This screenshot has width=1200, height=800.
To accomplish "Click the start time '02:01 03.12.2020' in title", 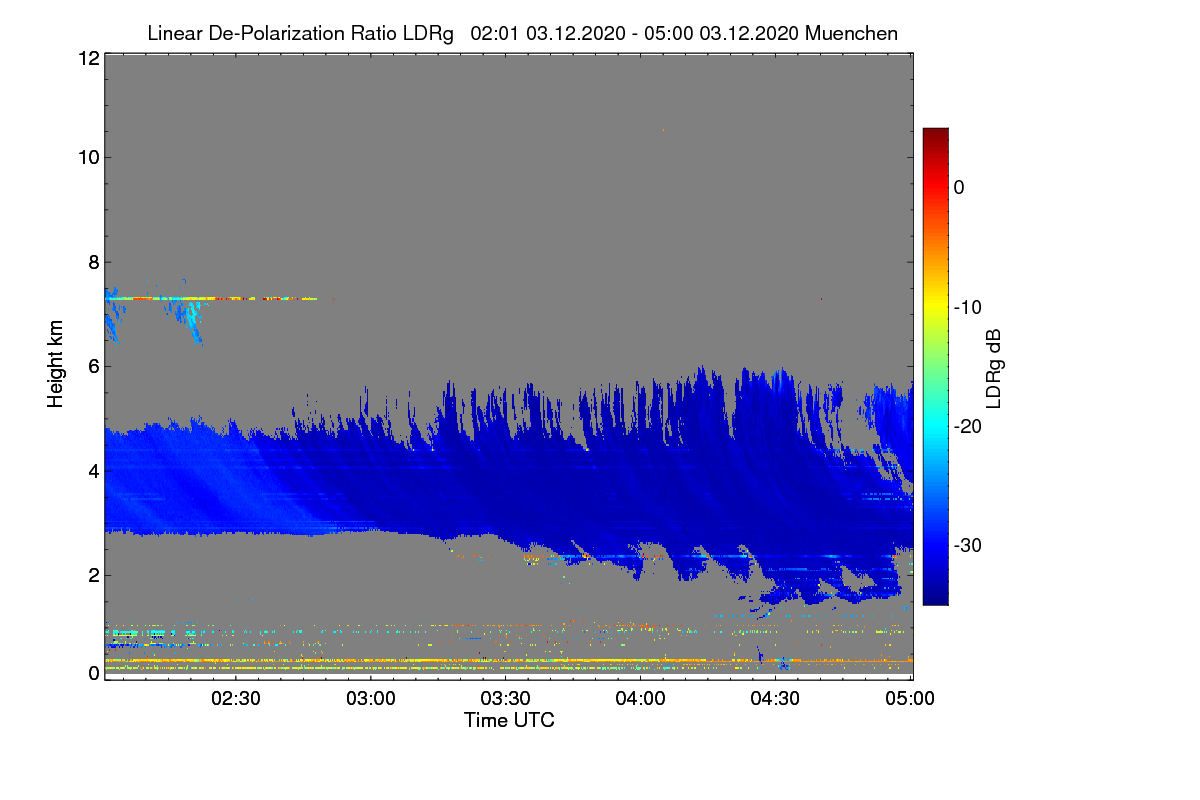I will (546, 34).
